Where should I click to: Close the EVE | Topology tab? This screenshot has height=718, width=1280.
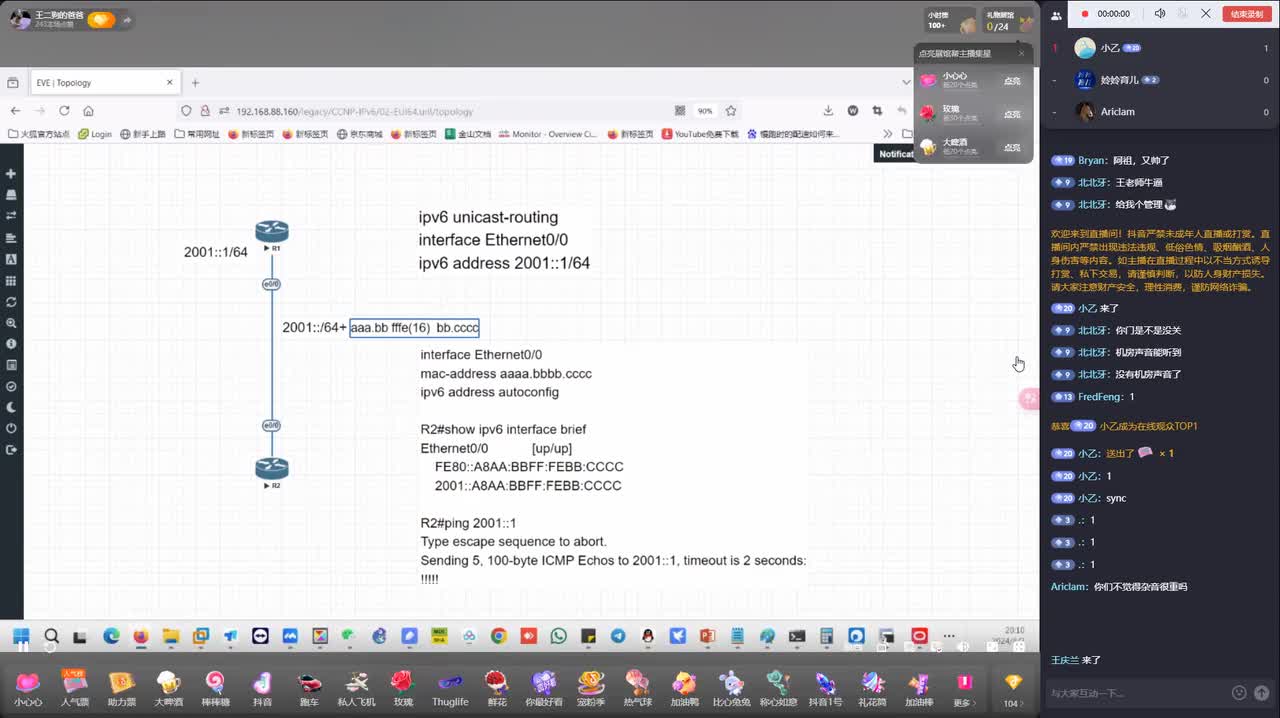(x=170, y=83)
